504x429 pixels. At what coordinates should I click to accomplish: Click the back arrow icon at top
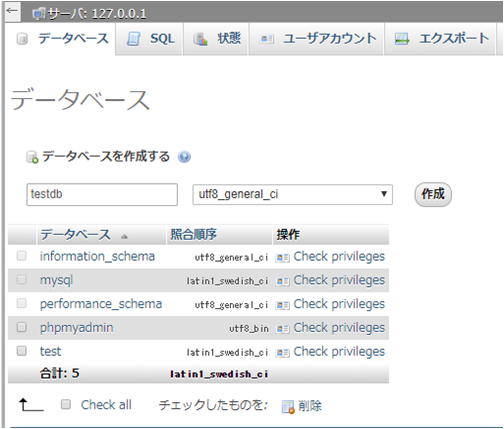click(x=12, y=11)
